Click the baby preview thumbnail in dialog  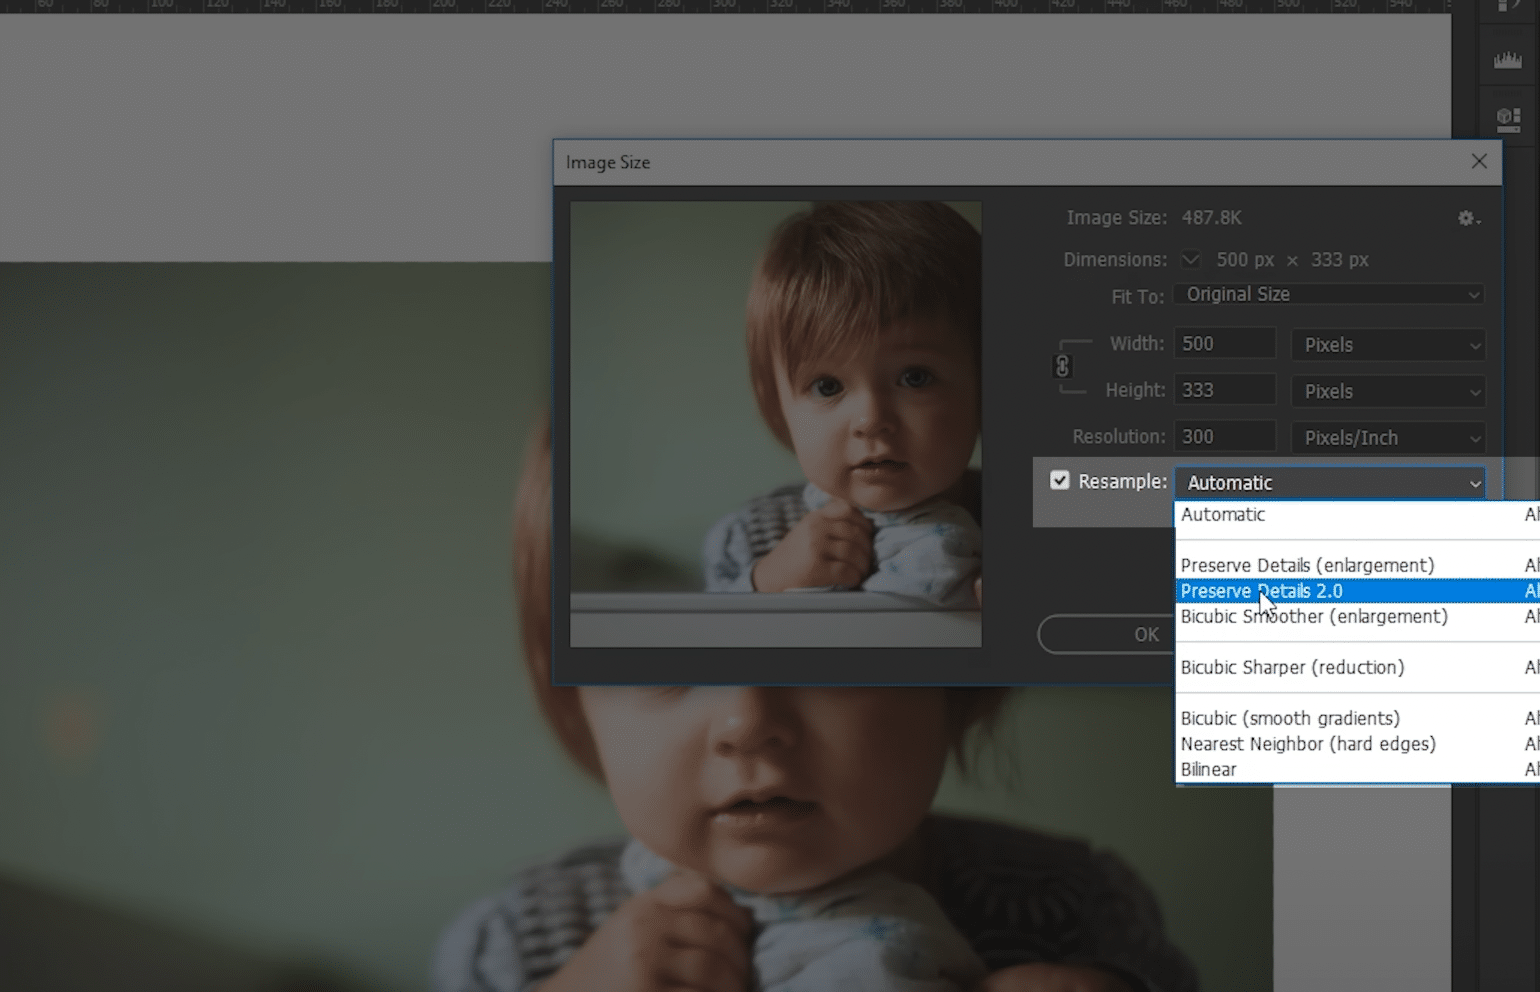point(776,424)
